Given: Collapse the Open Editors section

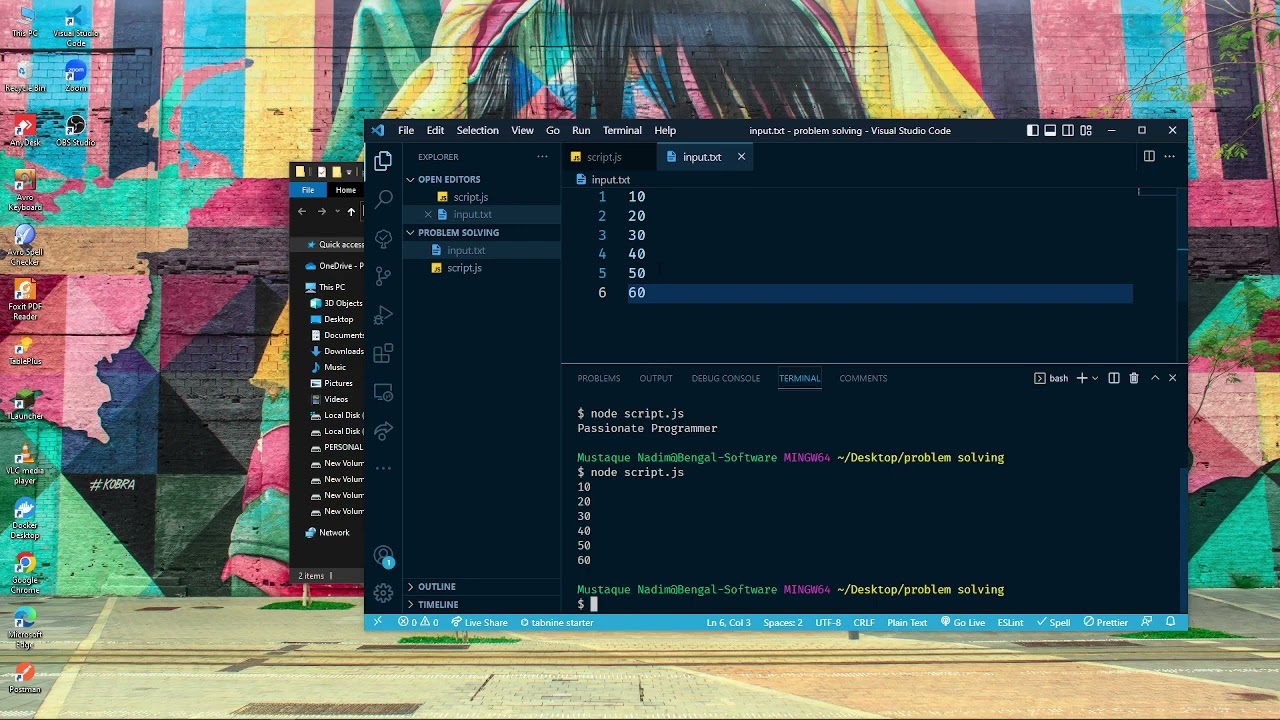Looking at the screenshot, I should coord(482,179).
